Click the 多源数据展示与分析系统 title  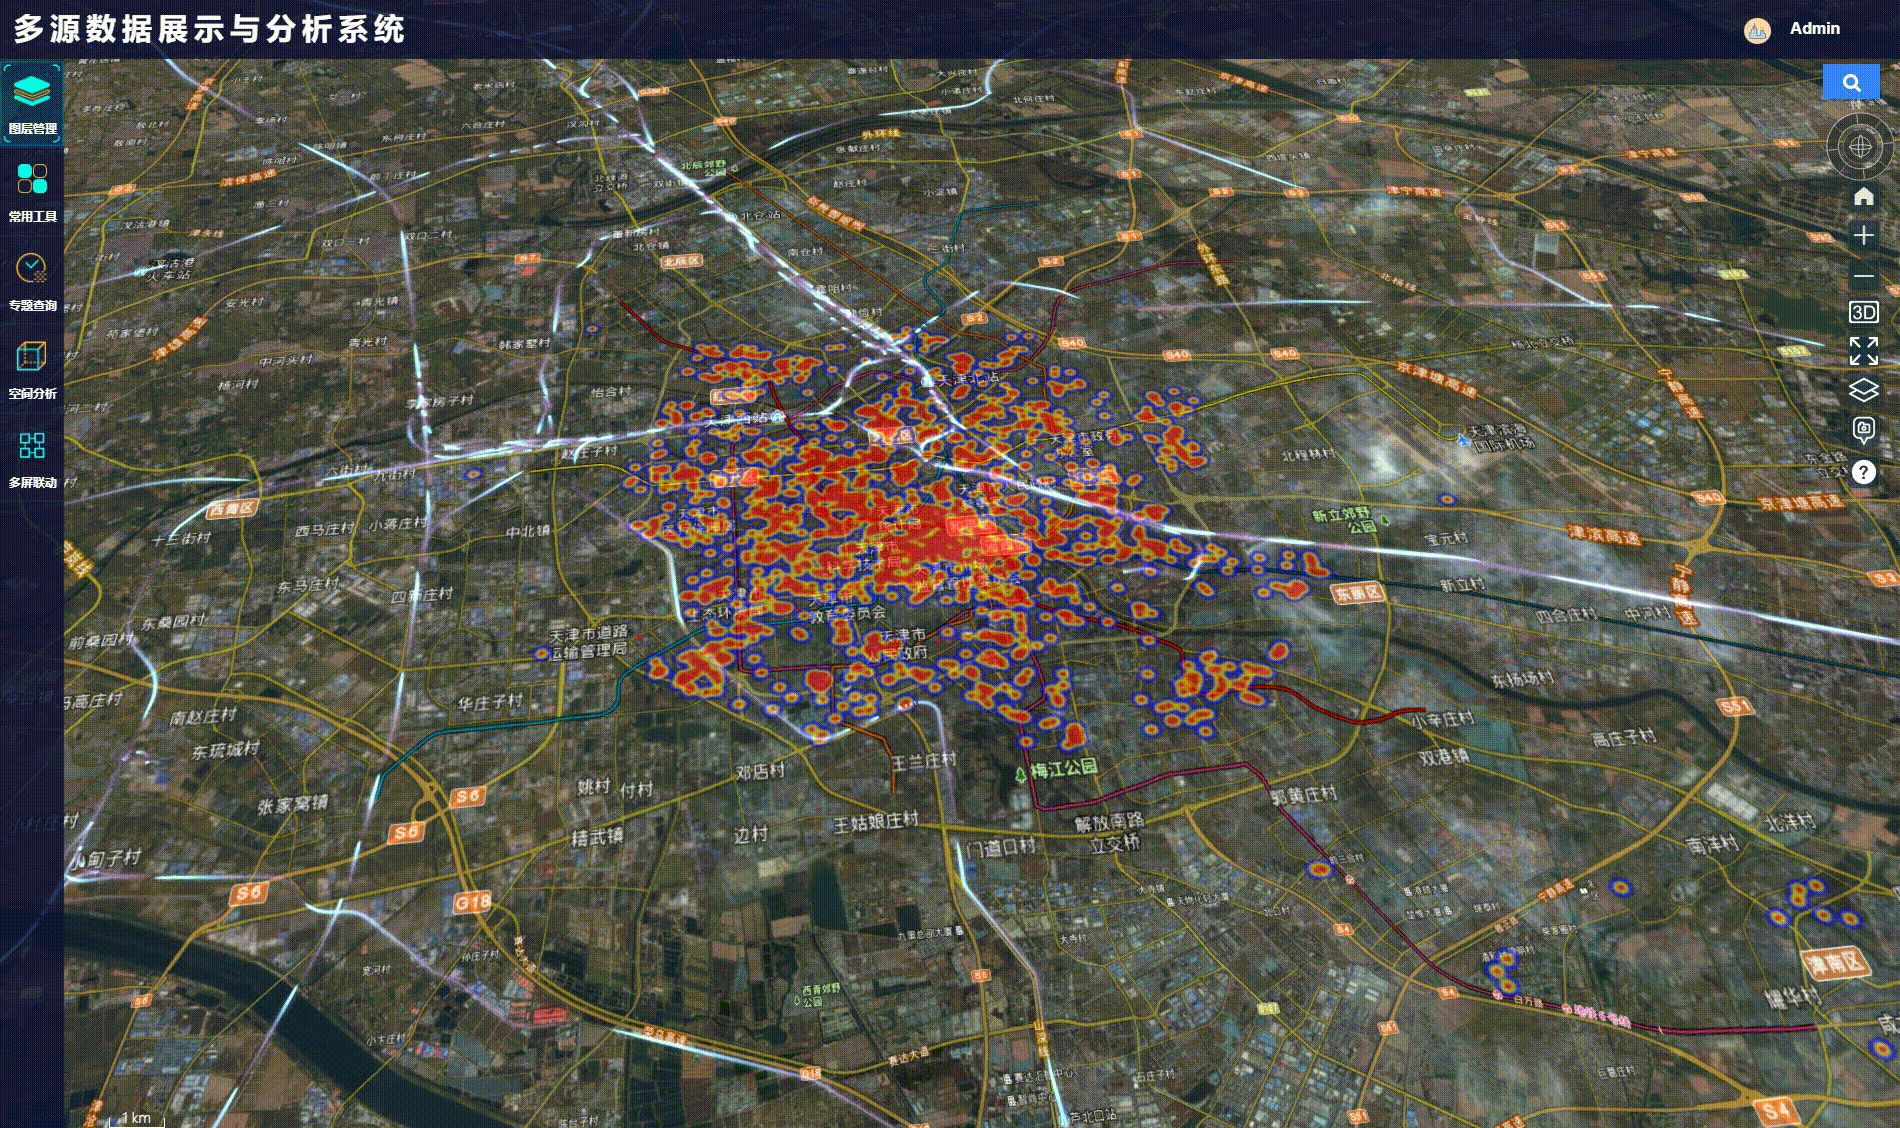(209, 29)
